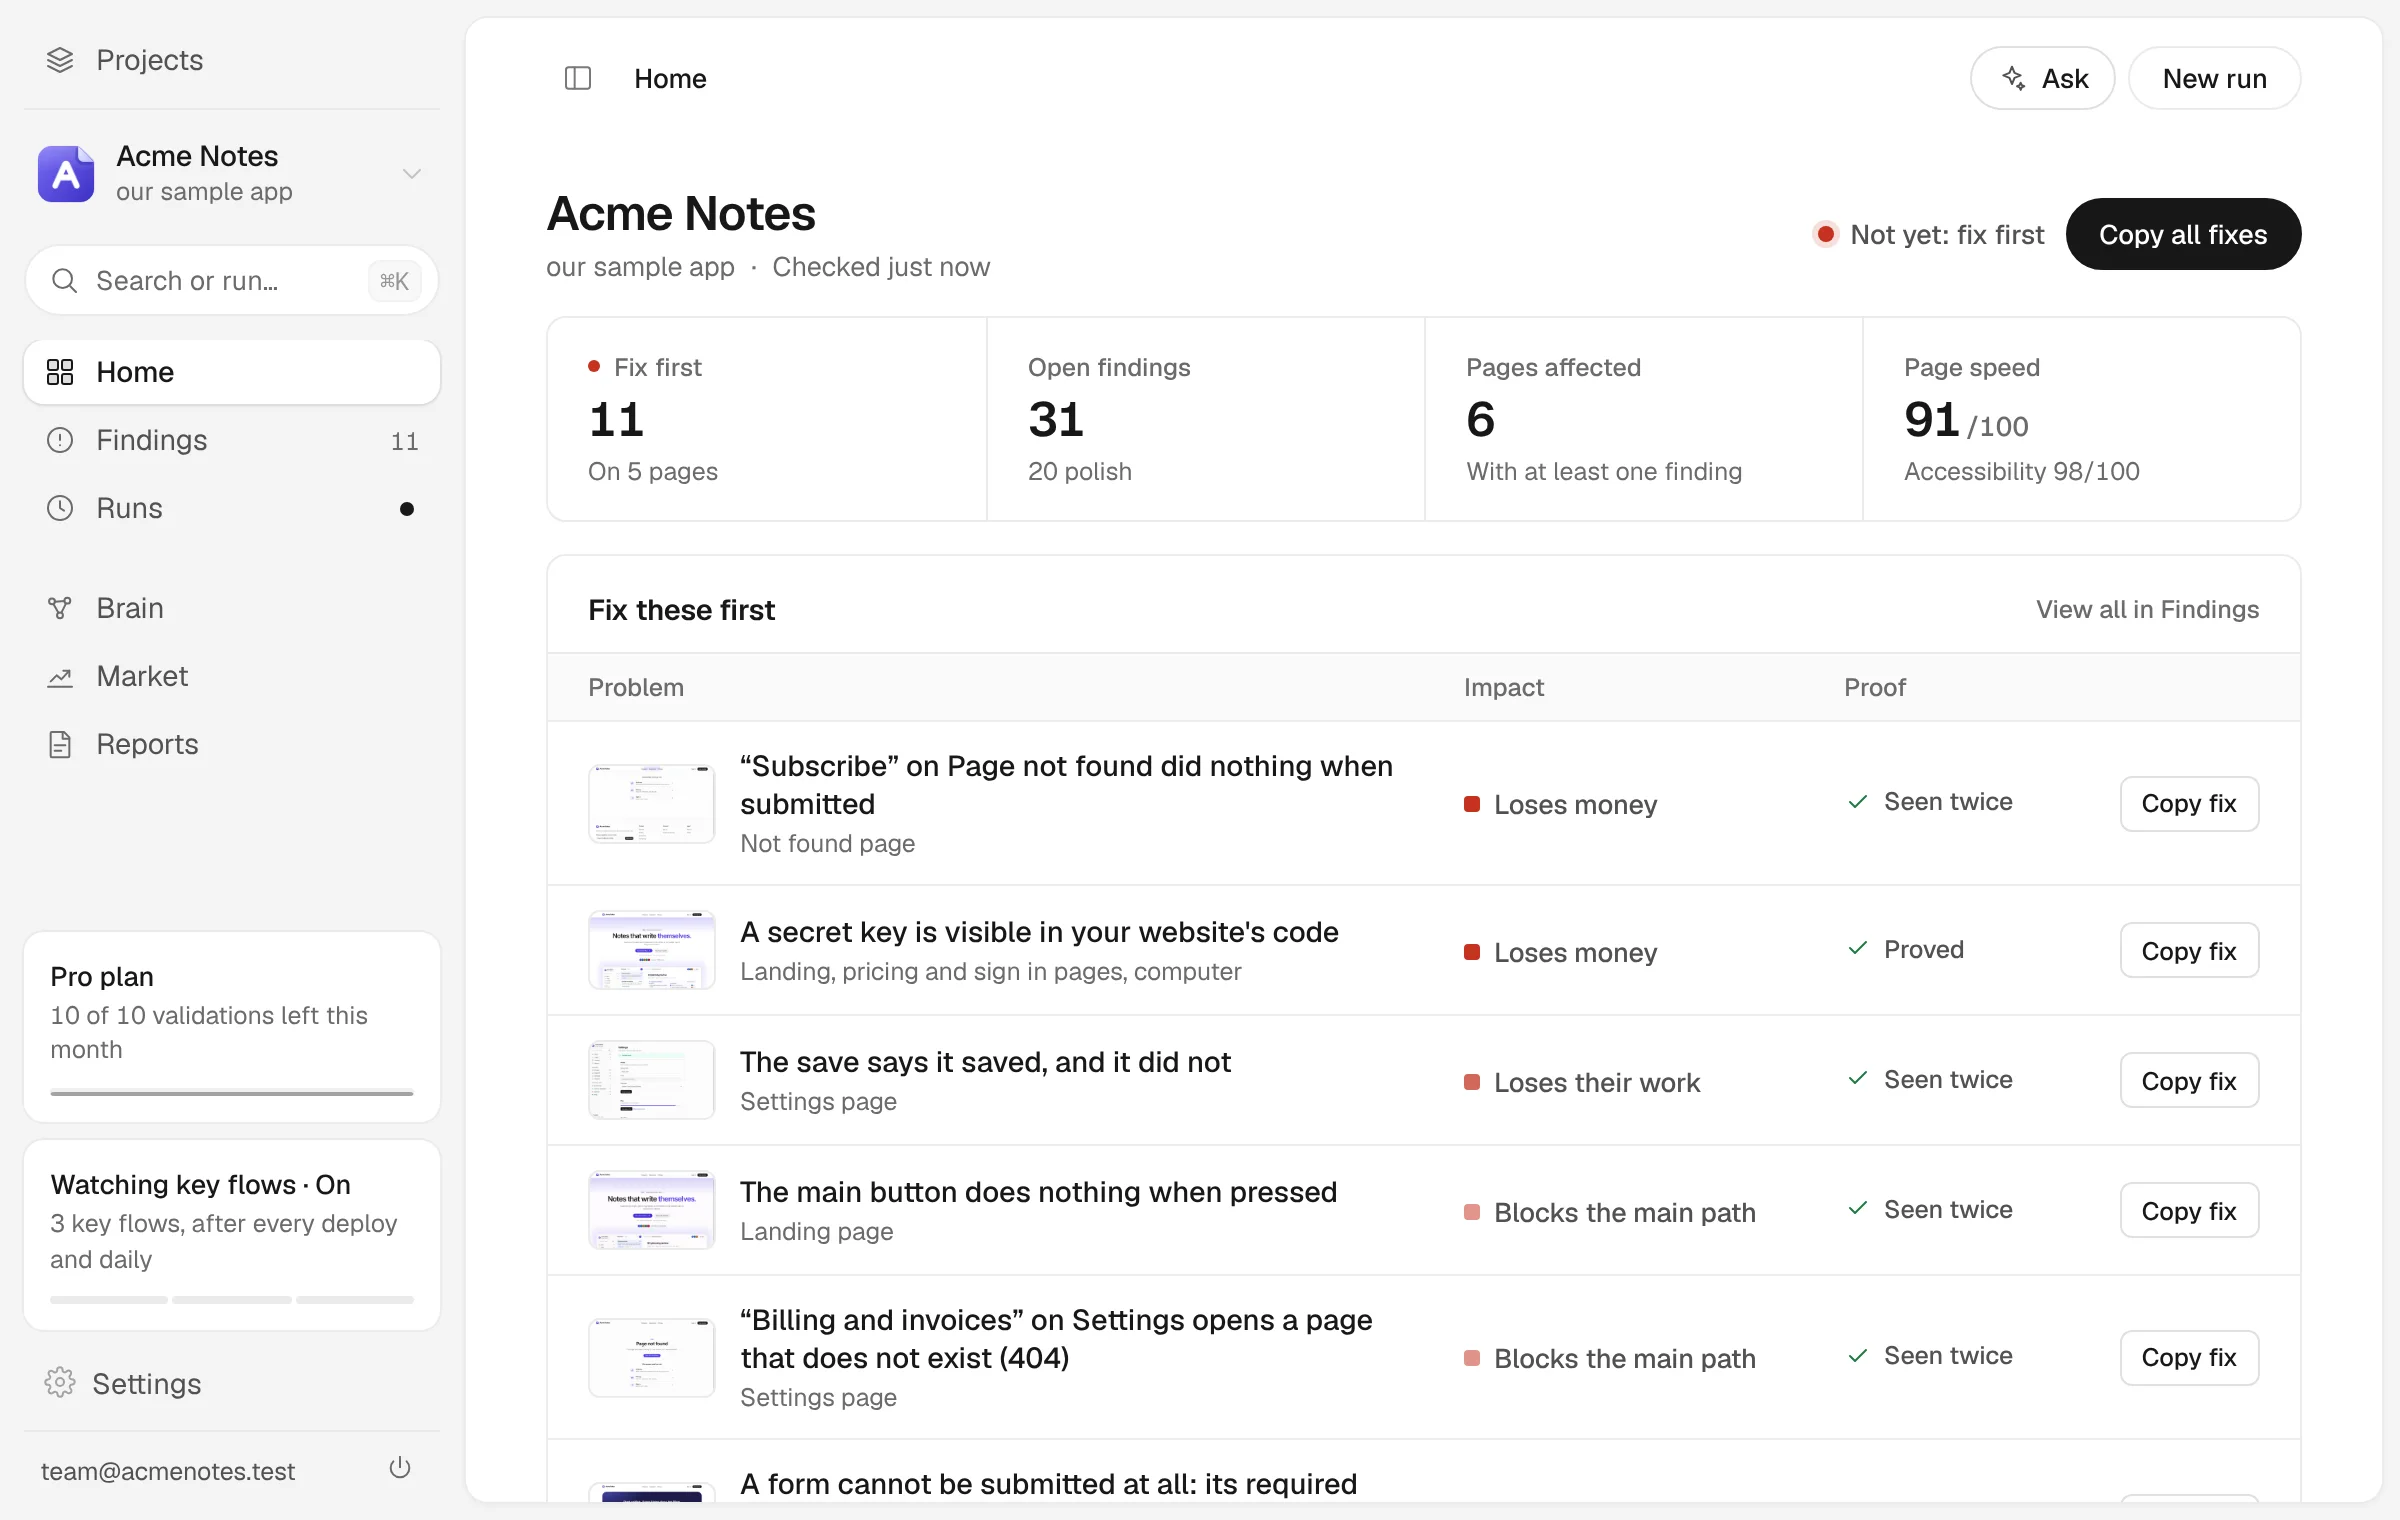Screen dimensions: 2400x1520
Task: Click the Acme Notes app logo
Action: point(66,174)
